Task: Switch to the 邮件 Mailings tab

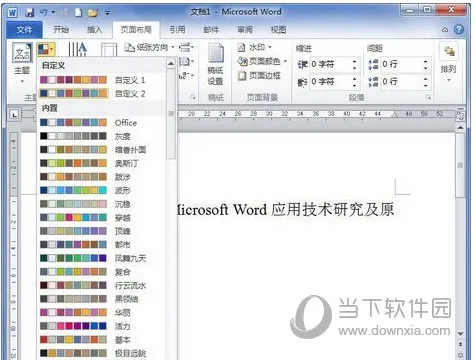Action: tap(211, 30)
